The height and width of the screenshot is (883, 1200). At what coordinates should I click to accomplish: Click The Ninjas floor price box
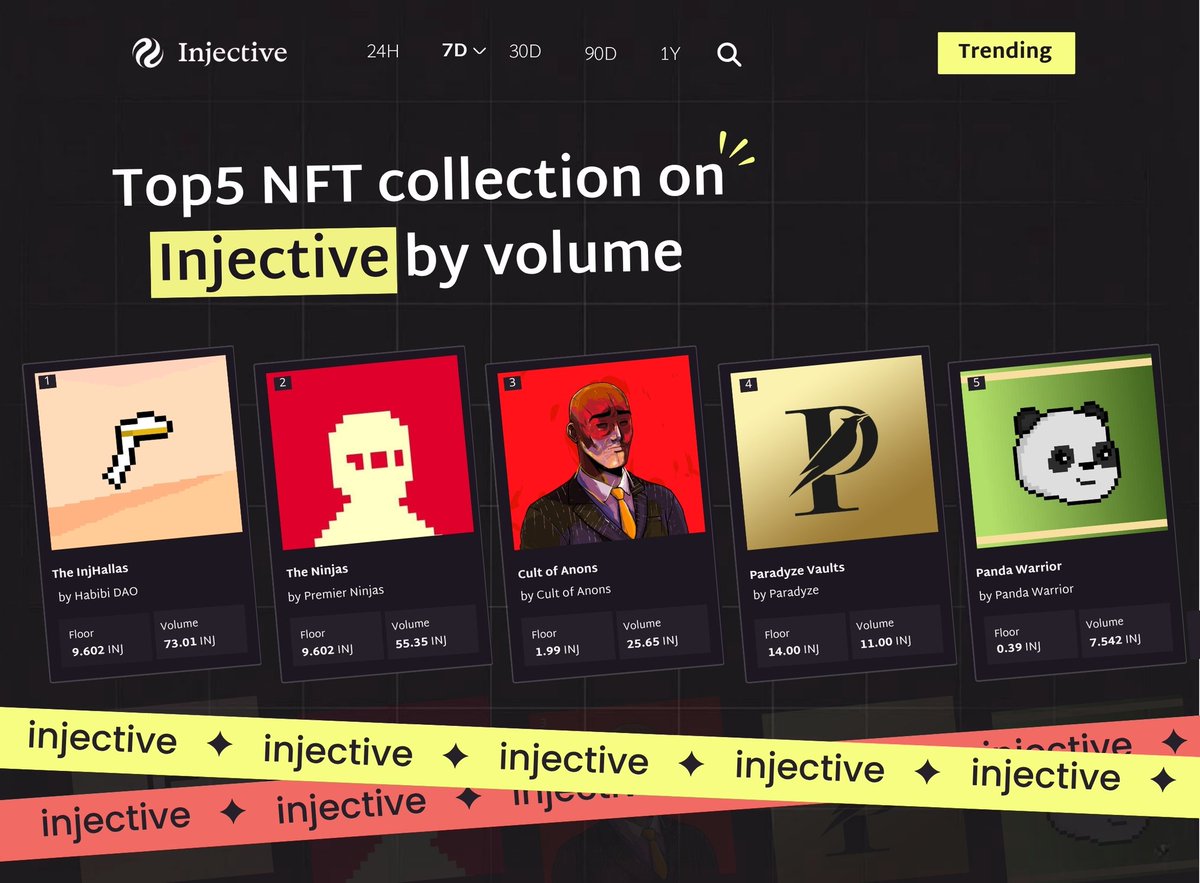336,641
